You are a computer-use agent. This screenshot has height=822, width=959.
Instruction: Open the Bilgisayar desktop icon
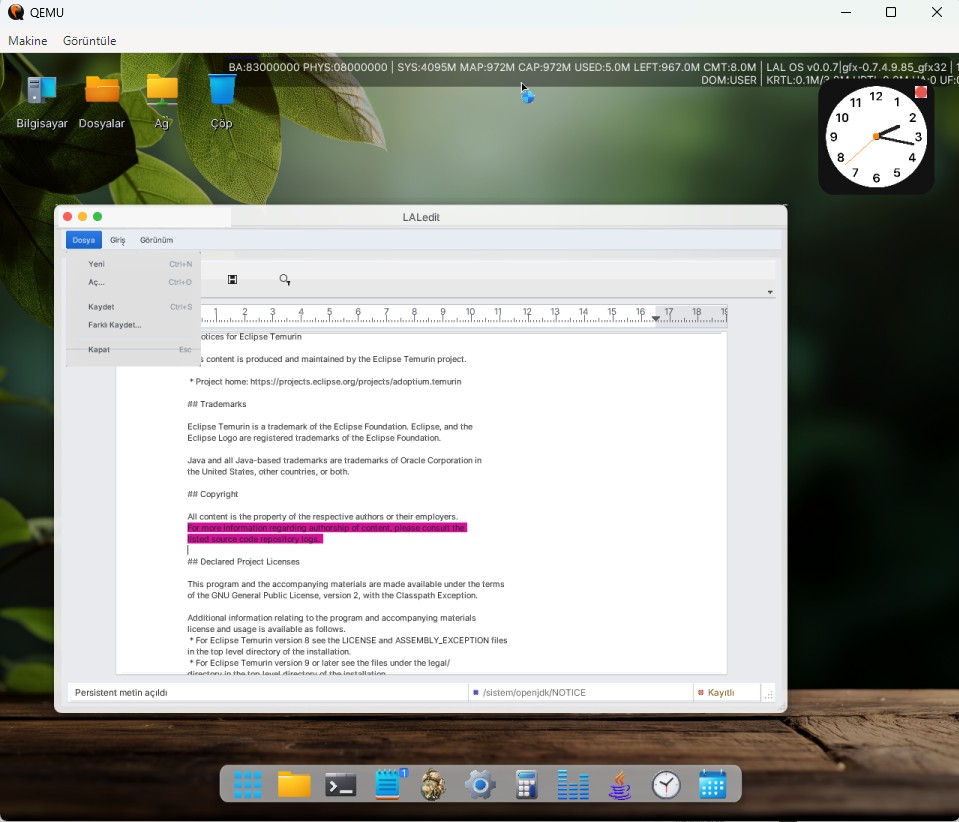point(42,102)
